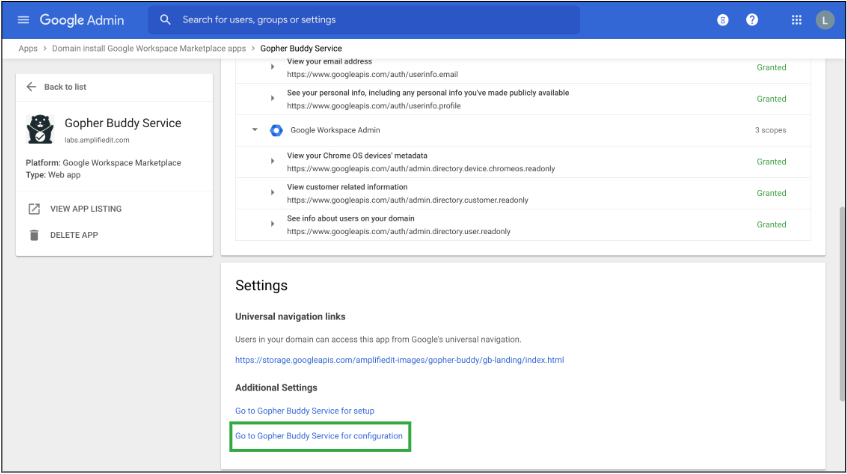
Task: Click the admin.directory.customer.readonly URL
Action: (x=407, y=200)
